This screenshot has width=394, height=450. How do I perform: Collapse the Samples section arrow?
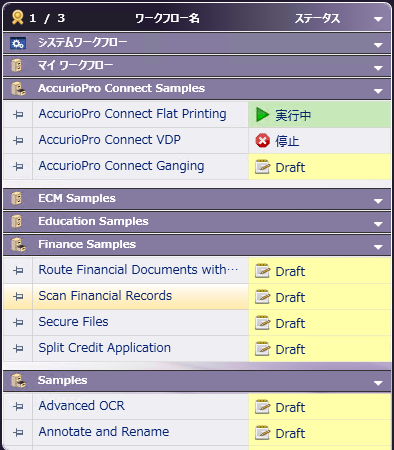tap(378, 383)
